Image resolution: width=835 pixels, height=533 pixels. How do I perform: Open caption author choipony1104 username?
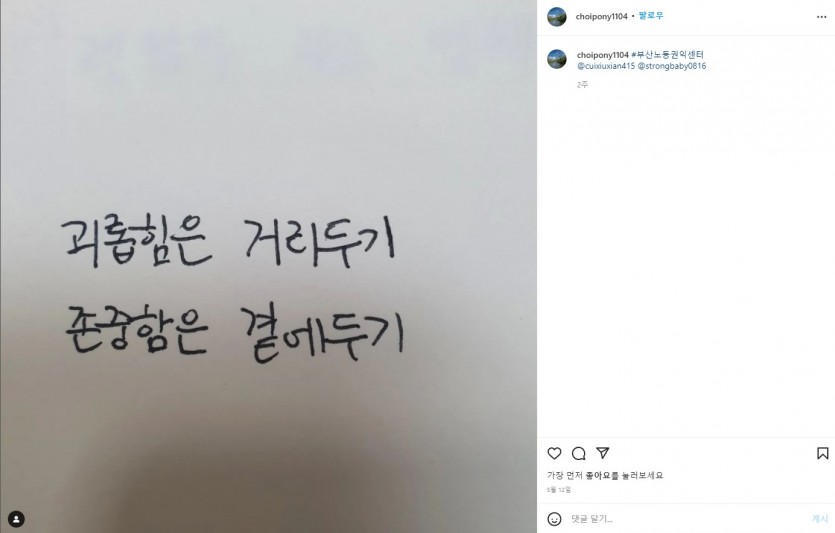pyautogui.click(x=602, y=55)
